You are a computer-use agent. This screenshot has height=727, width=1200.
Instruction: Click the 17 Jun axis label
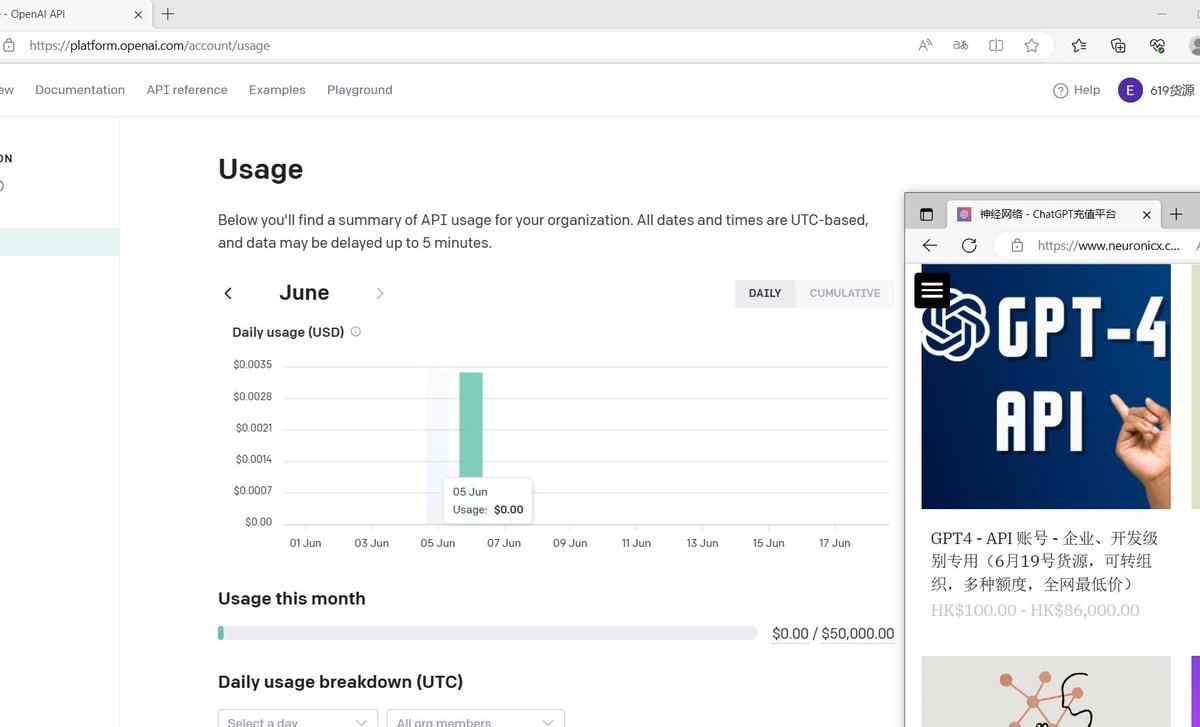(835, 543)
